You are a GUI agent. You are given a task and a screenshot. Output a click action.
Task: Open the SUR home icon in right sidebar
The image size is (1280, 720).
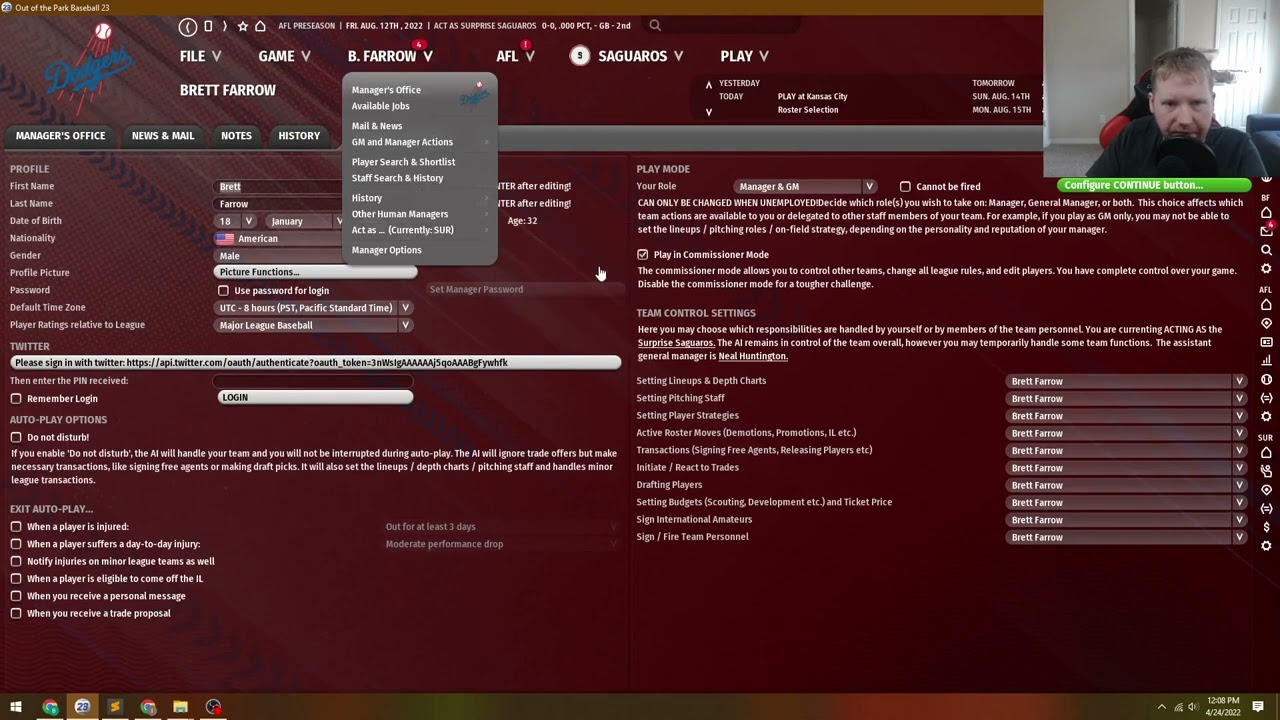point(1266,453)
